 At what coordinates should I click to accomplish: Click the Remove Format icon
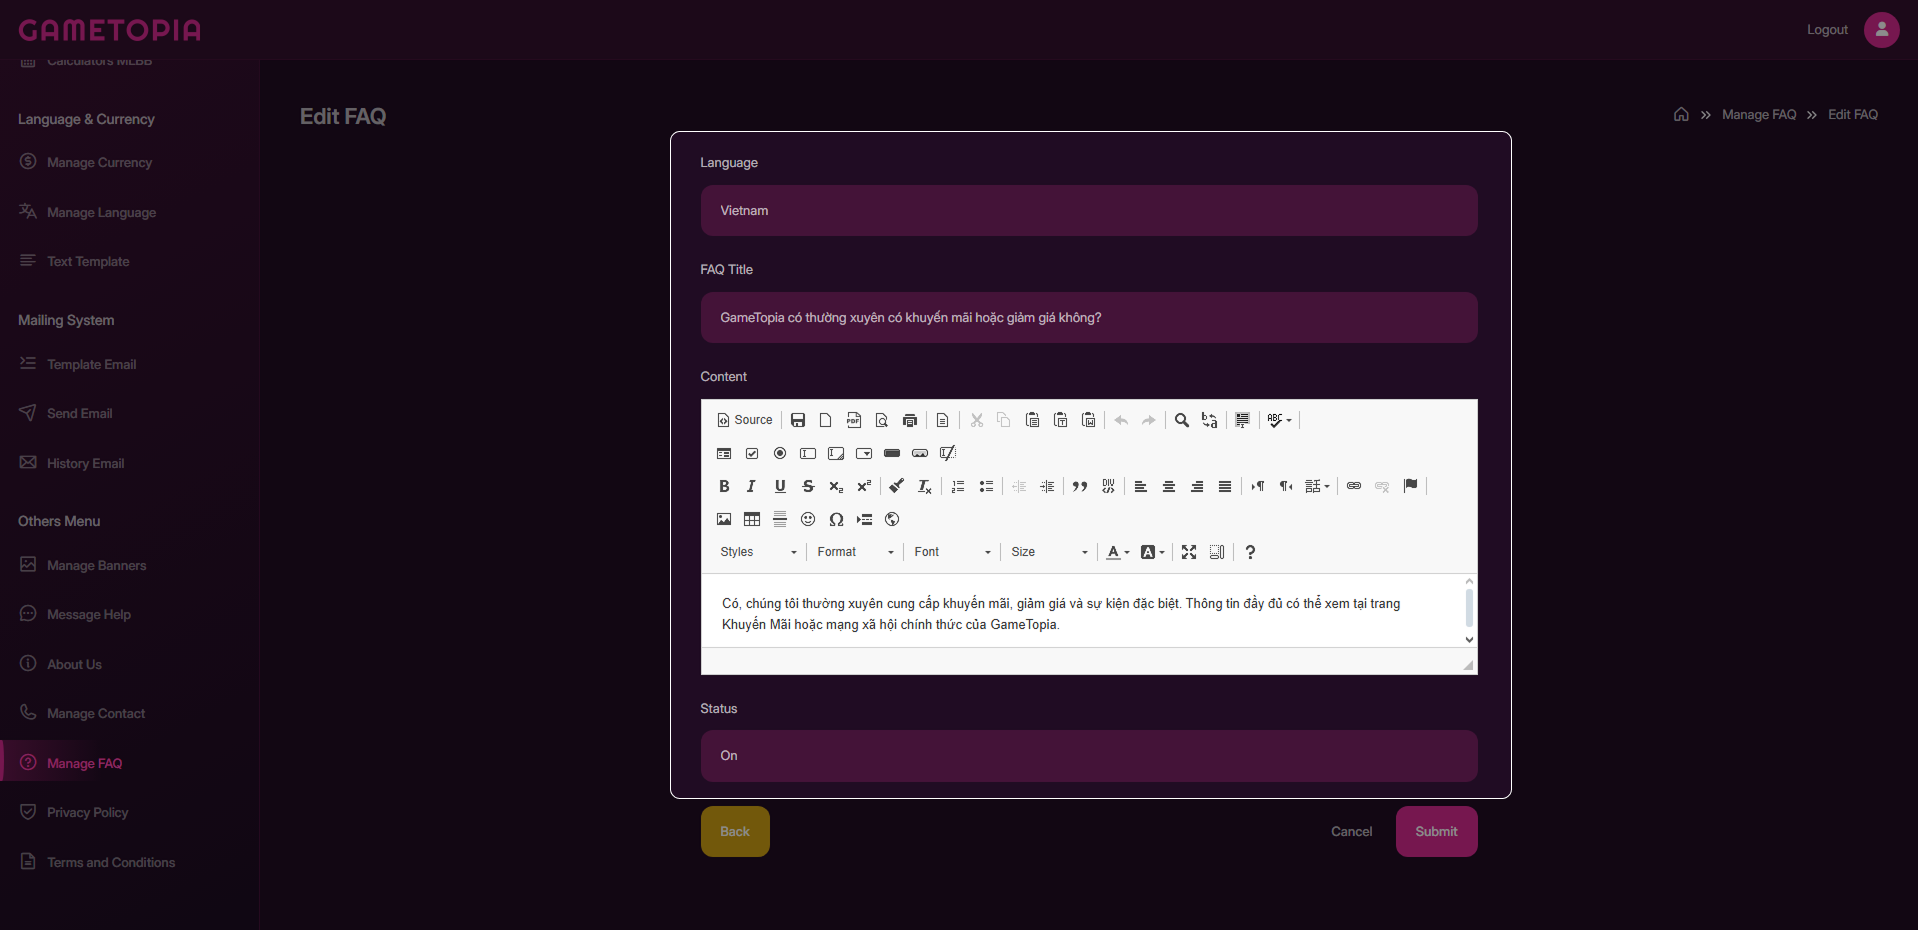pos(925,486)
